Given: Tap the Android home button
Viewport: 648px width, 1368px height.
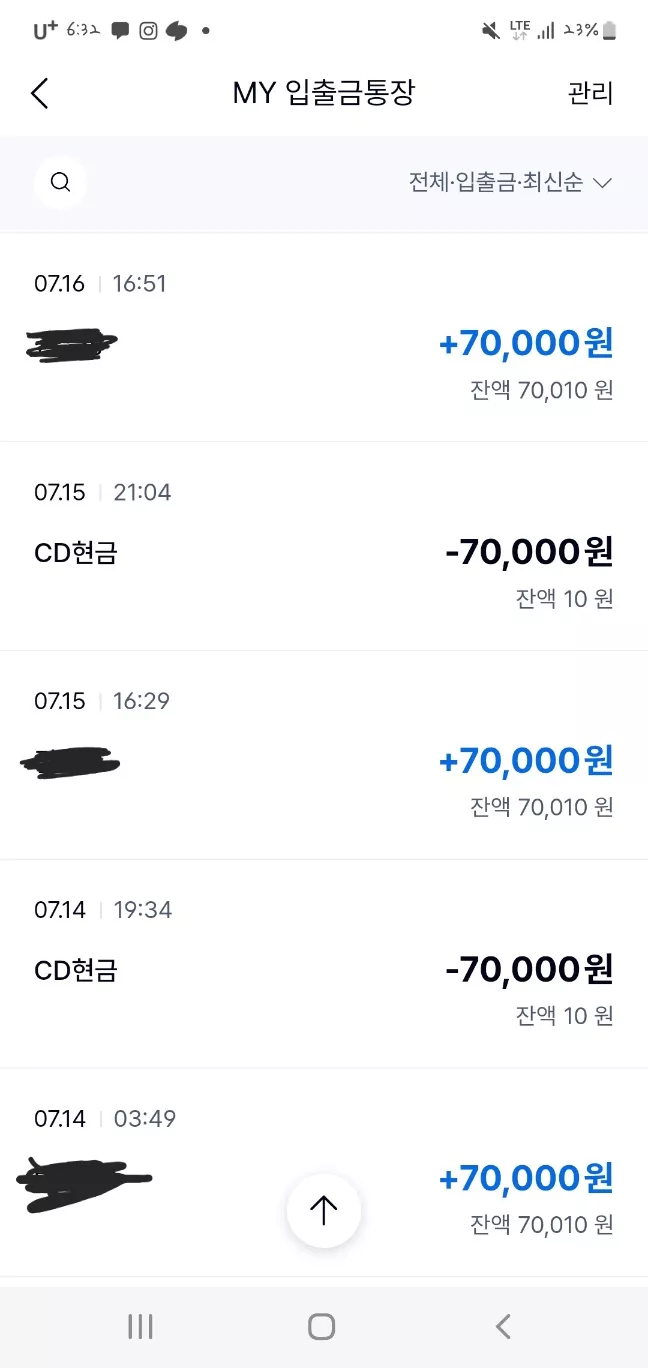Looking at the screenshot, I should (x=321, y=1327).
